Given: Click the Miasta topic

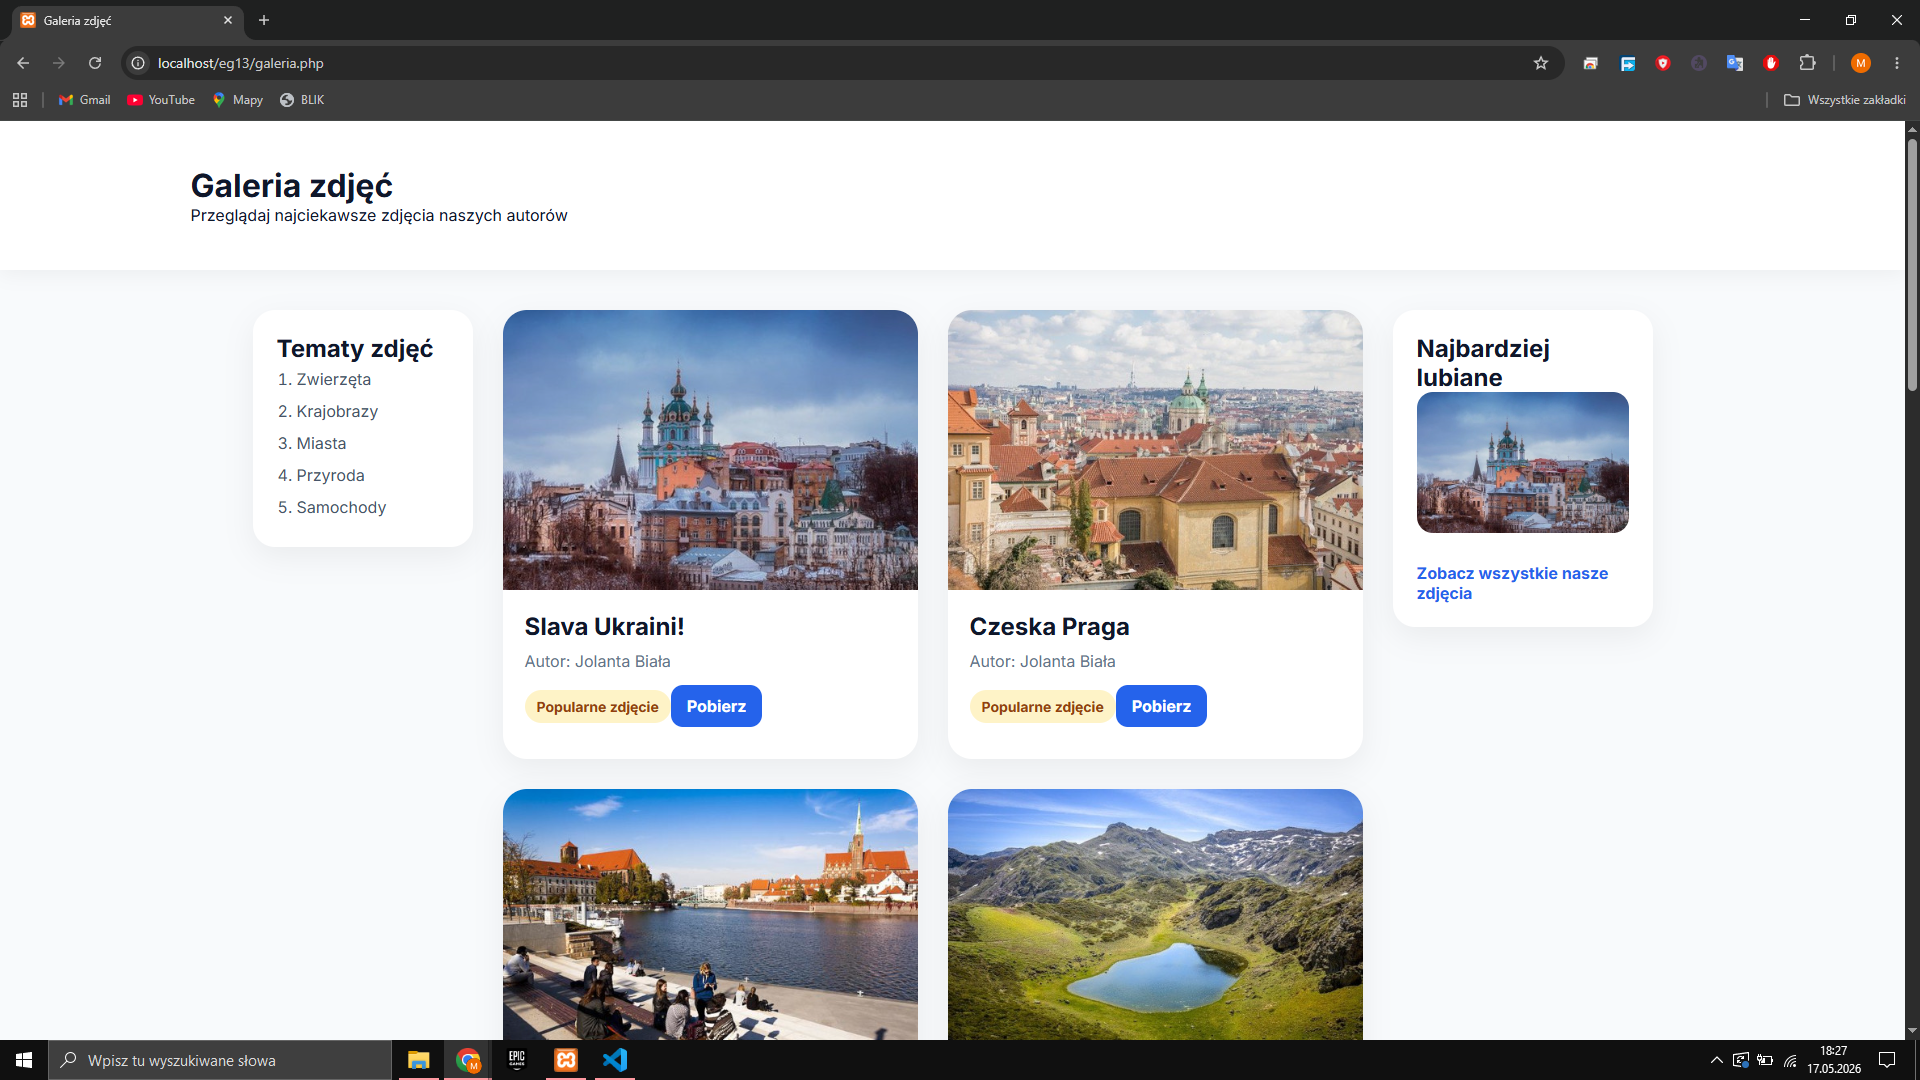Looking at the screenshot, I should click(x=321, y=443).
